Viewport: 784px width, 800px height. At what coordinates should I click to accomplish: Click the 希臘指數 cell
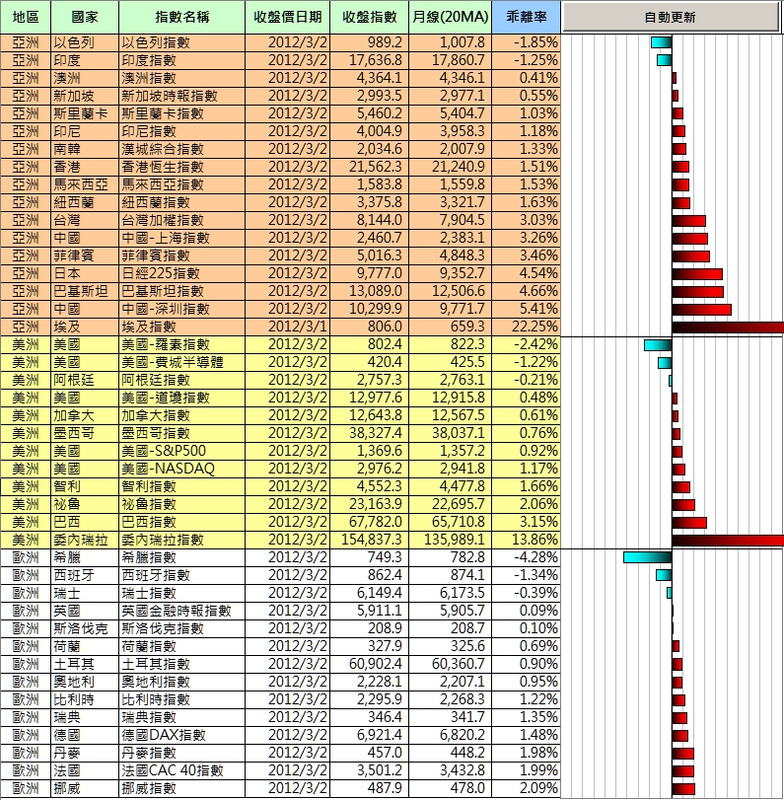(182, 557)
